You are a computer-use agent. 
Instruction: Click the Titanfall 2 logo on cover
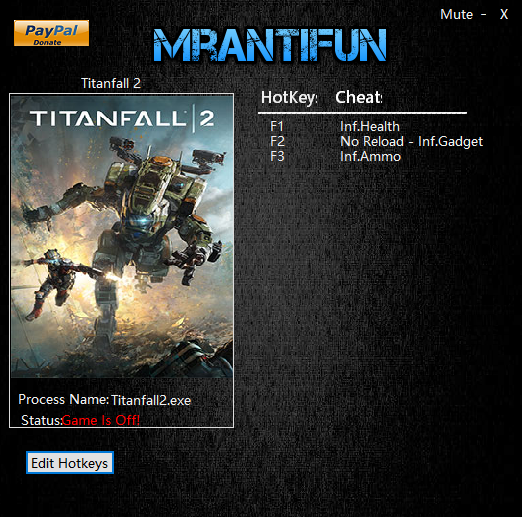[x=122, y=118]
